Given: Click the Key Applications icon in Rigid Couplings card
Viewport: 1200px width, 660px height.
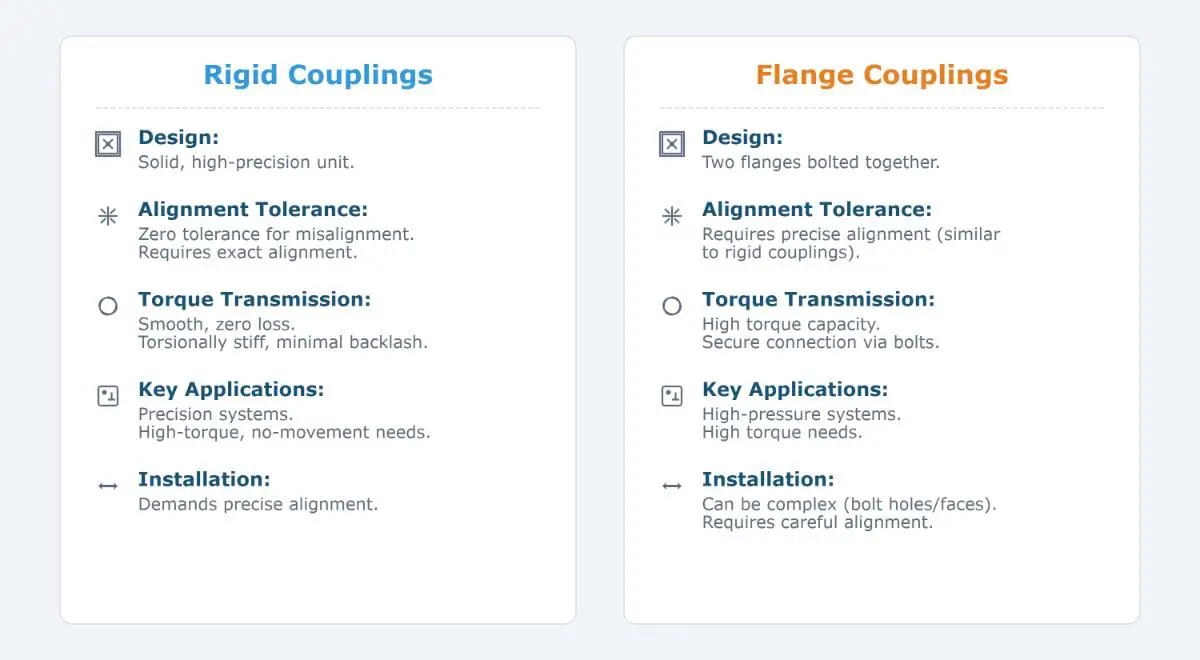Looking at the screenshot, I should [x=108, y=396].
